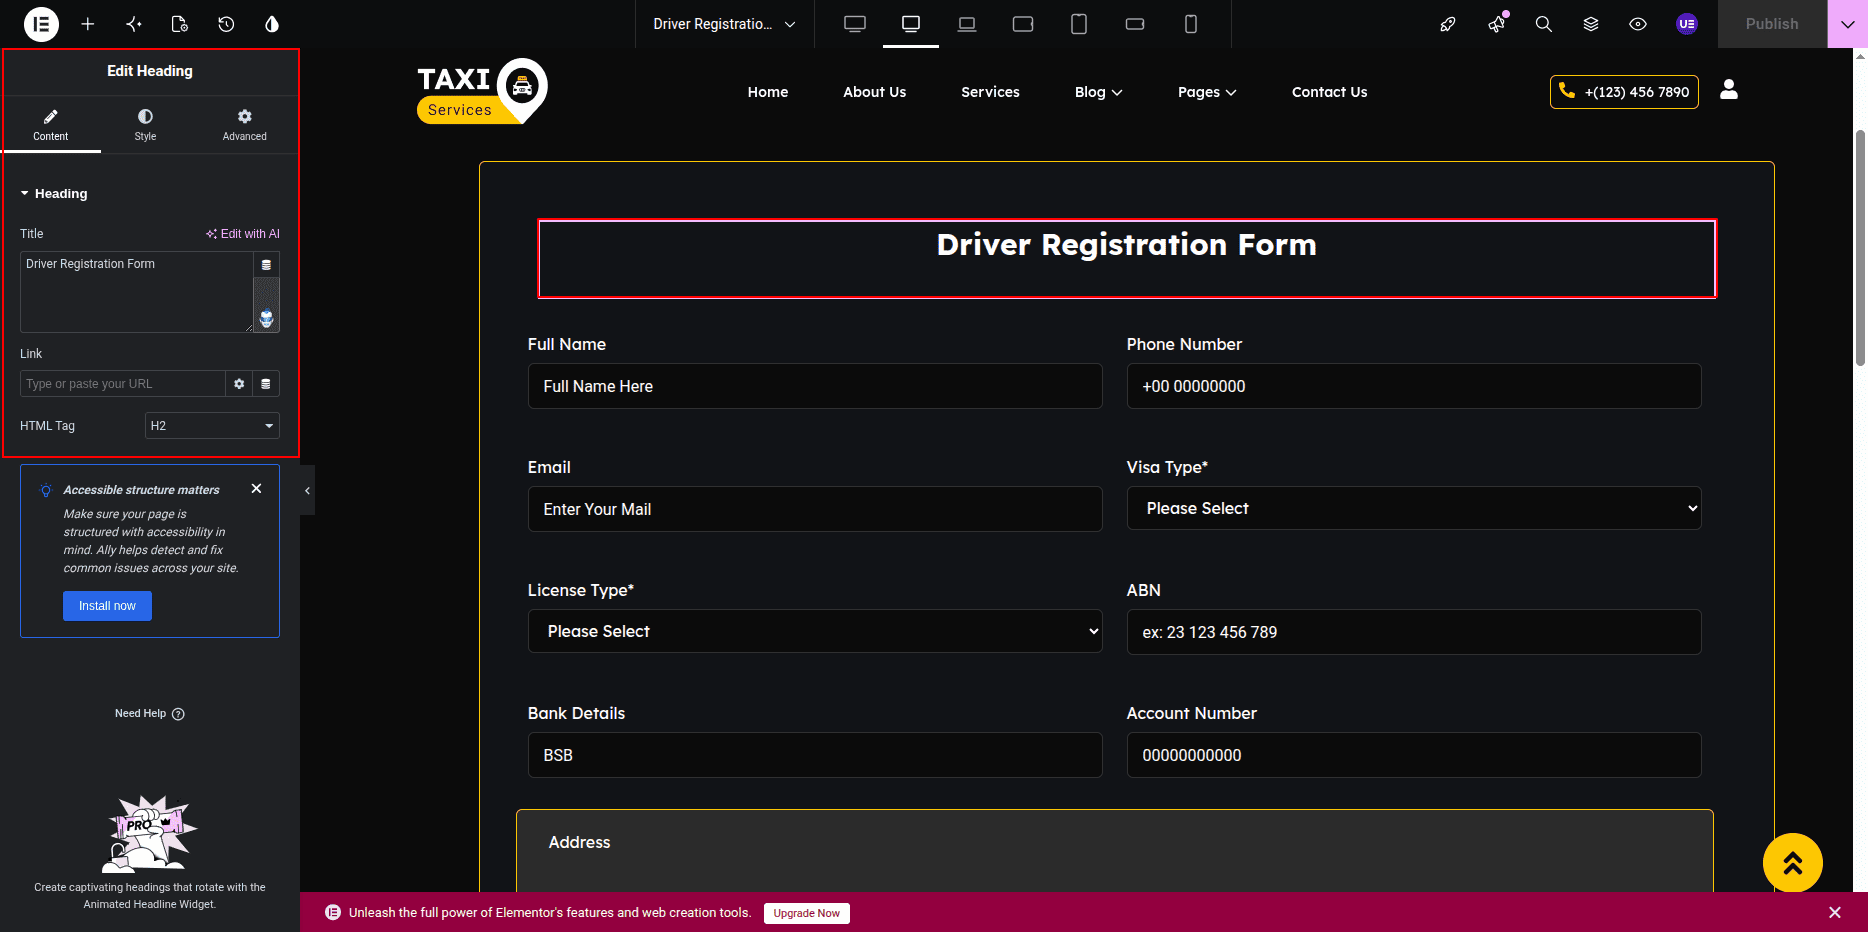
Task: Select Mobile Landscape responsive view
Action: [x=1135, y=24]
